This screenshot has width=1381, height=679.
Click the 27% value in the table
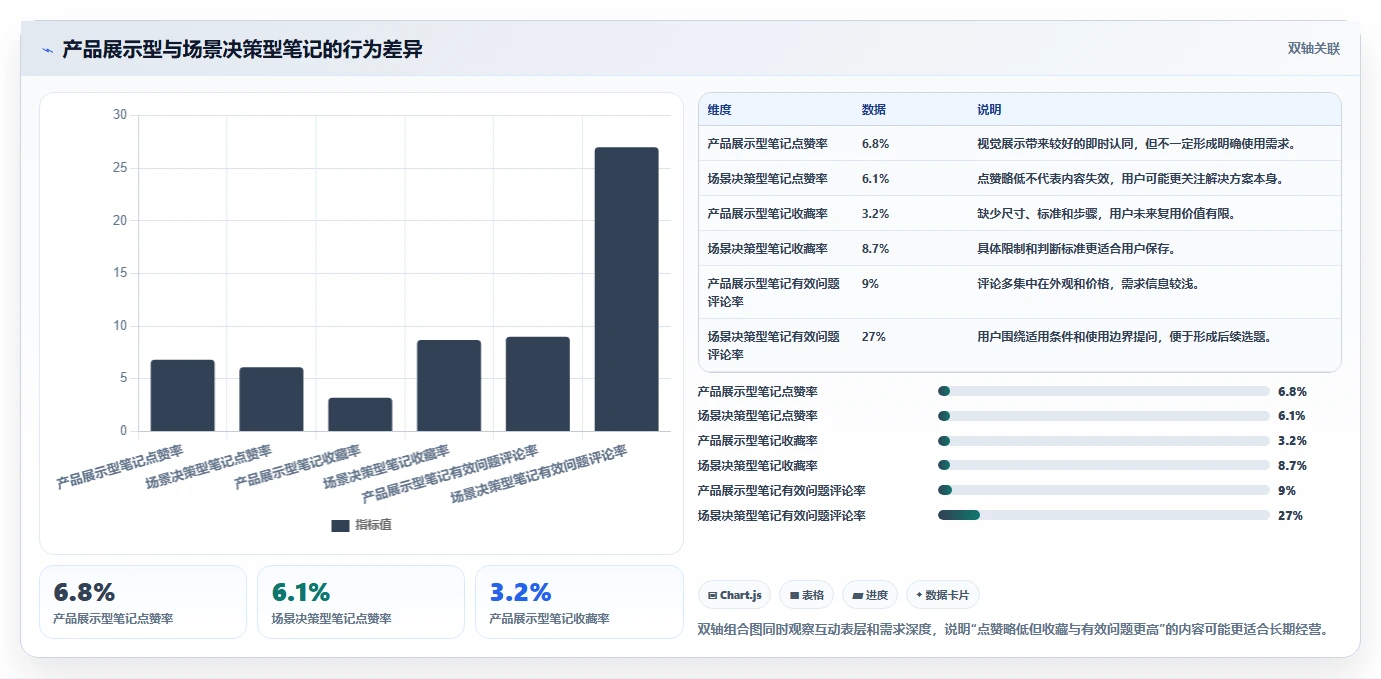click(x=873, y=337)
